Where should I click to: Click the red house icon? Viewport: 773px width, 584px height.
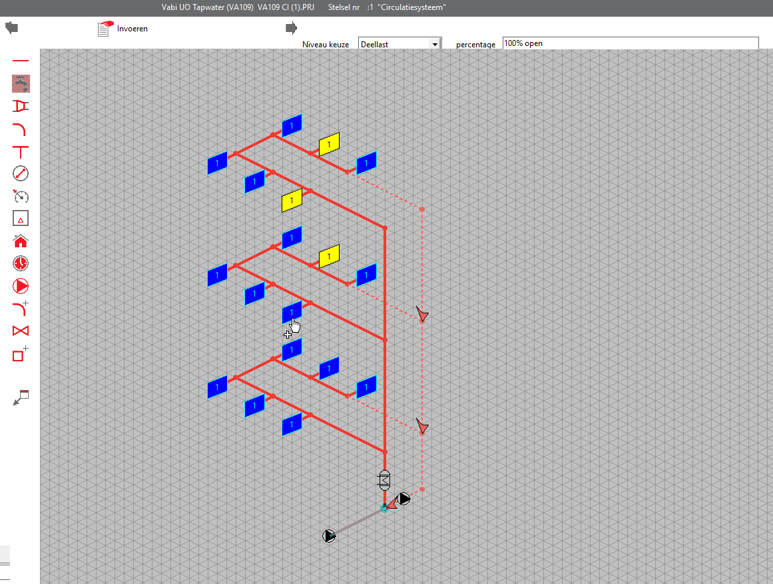pos(21,241)
